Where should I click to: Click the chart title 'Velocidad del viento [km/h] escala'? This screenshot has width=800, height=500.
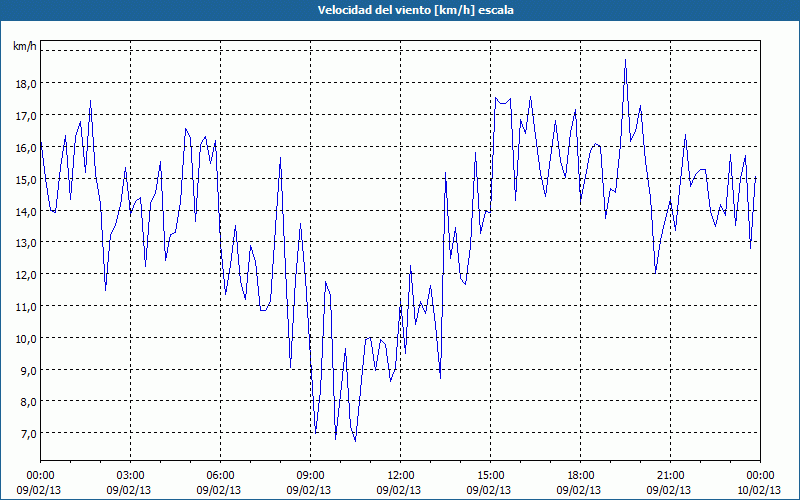[415, 10]
